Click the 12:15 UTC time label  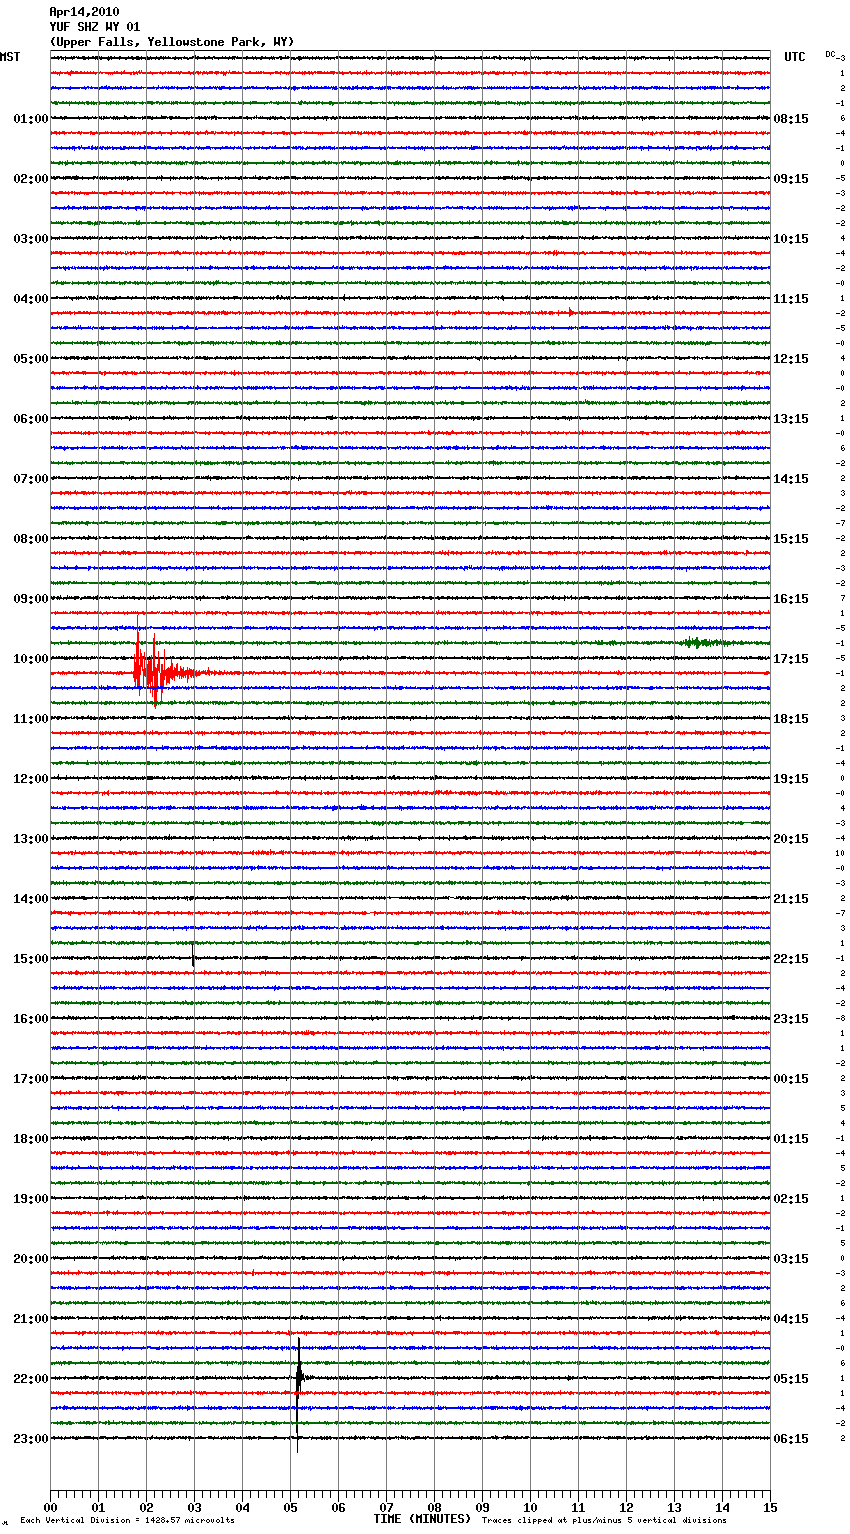pyautogui.click(x=791, y=359)
